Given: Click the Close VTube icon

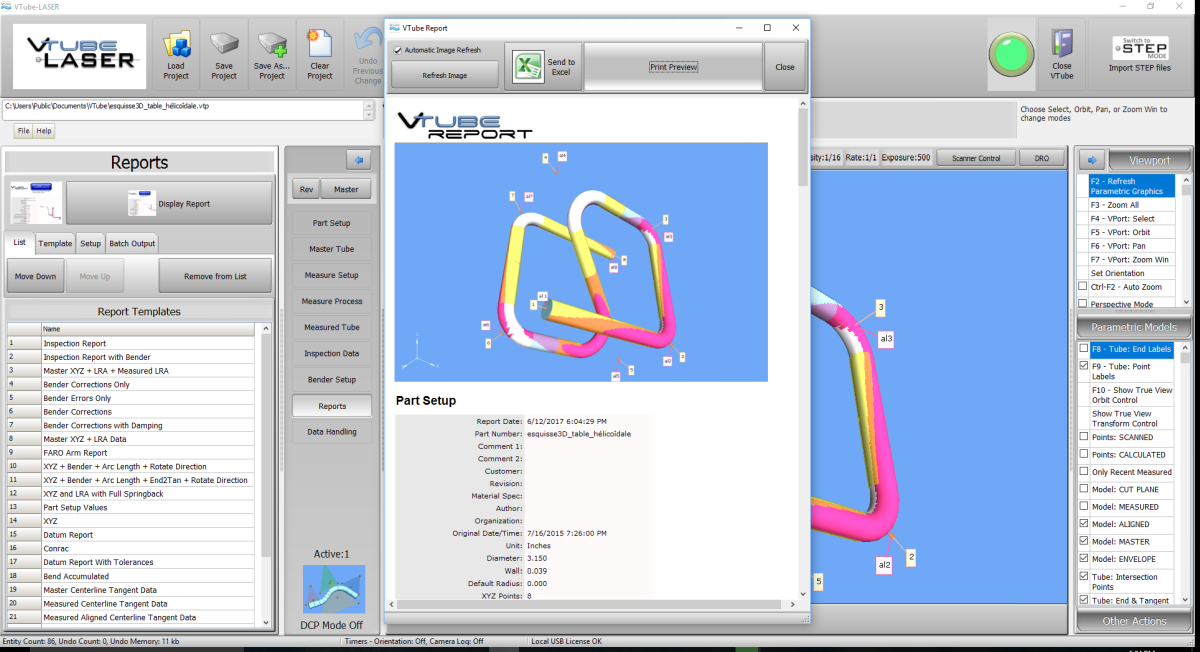Looking at the screenshot, I should point(1061,46).
